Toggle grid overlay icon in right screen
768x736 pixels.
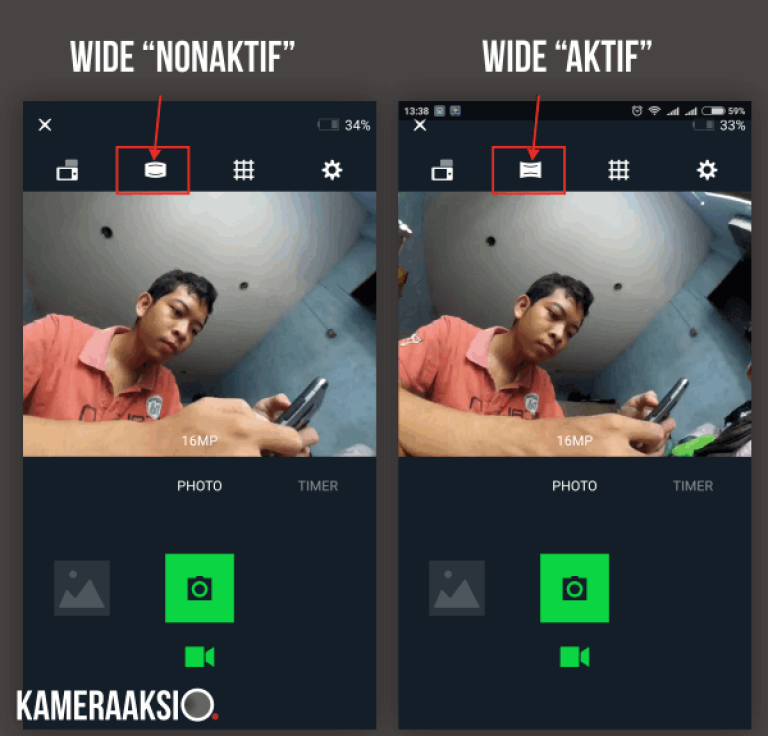click(x=619, y=170)
